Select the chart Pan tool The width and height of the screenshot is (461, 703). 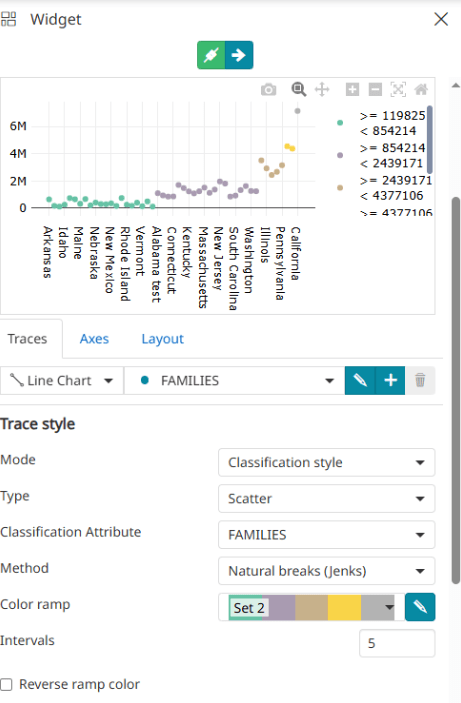tap(322, 90)
